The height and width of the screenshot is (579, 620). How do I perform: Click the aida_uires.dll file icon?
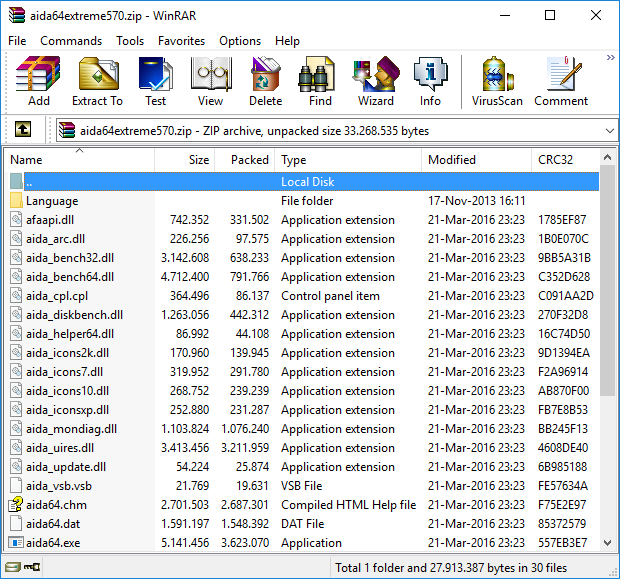pyautogui.click(x=16, y=447)
